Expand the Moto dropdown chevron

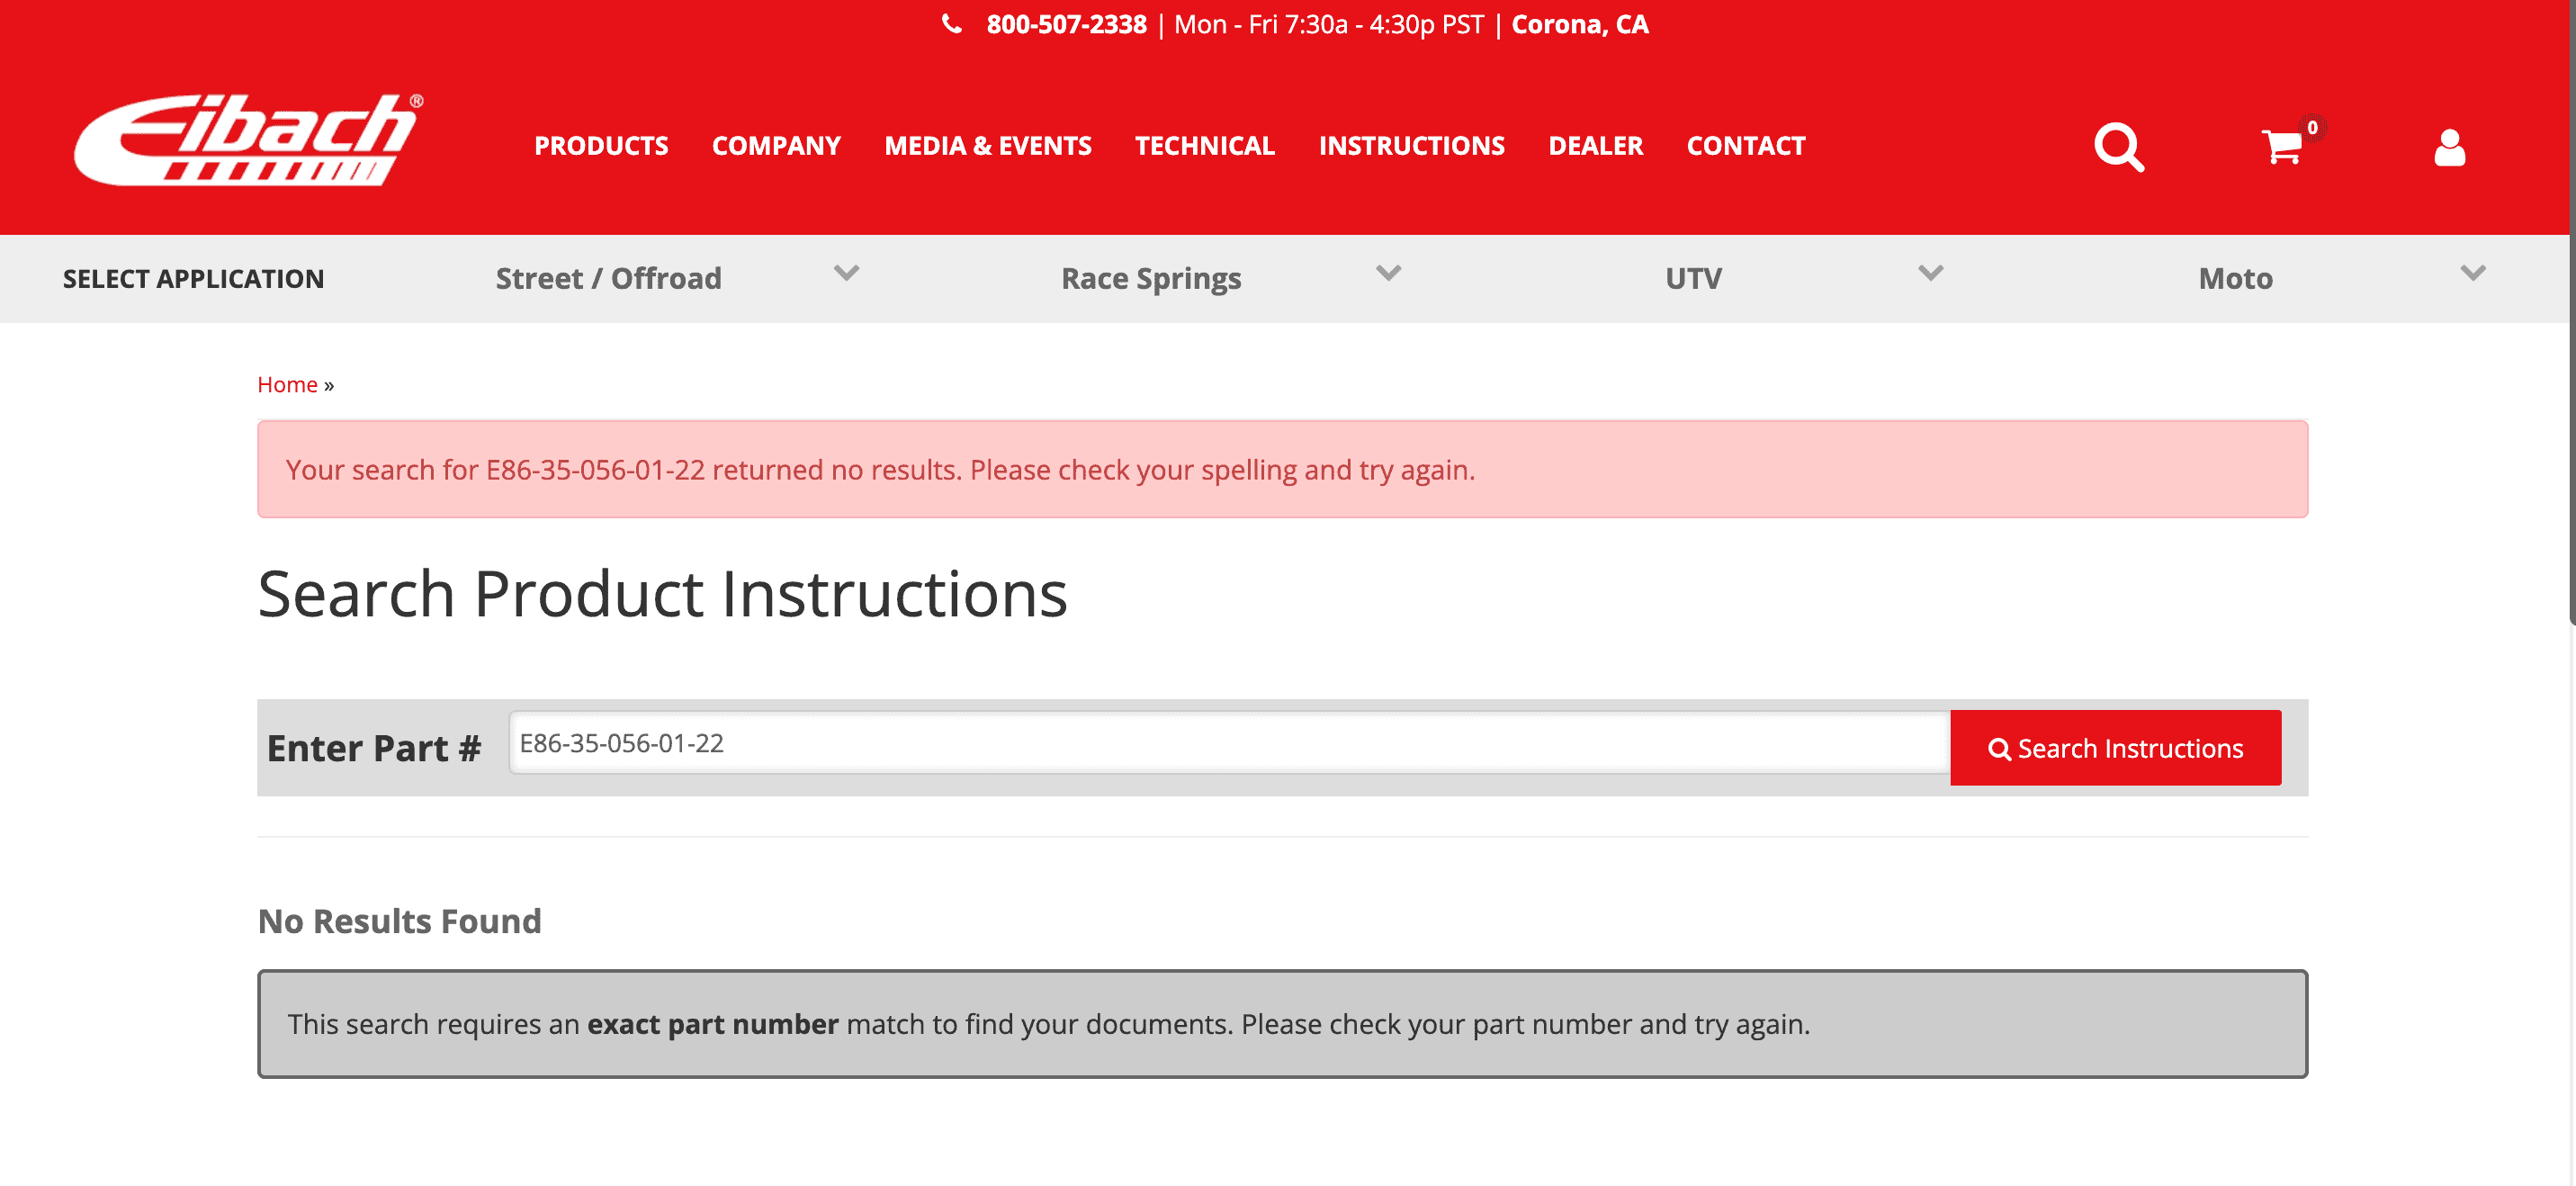pyautogui.click(x=2472, y=273)
